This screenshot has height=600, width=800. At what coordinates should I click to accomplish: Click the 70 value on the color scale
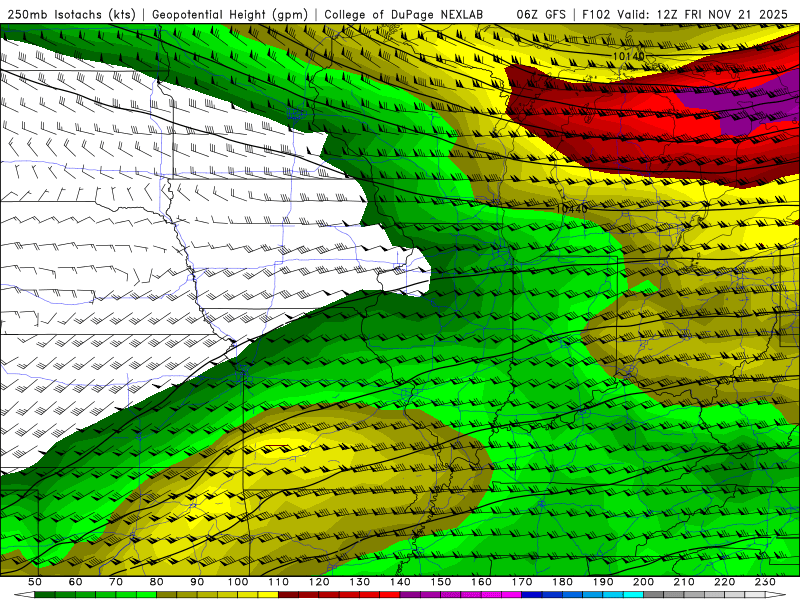pos(116,582)
